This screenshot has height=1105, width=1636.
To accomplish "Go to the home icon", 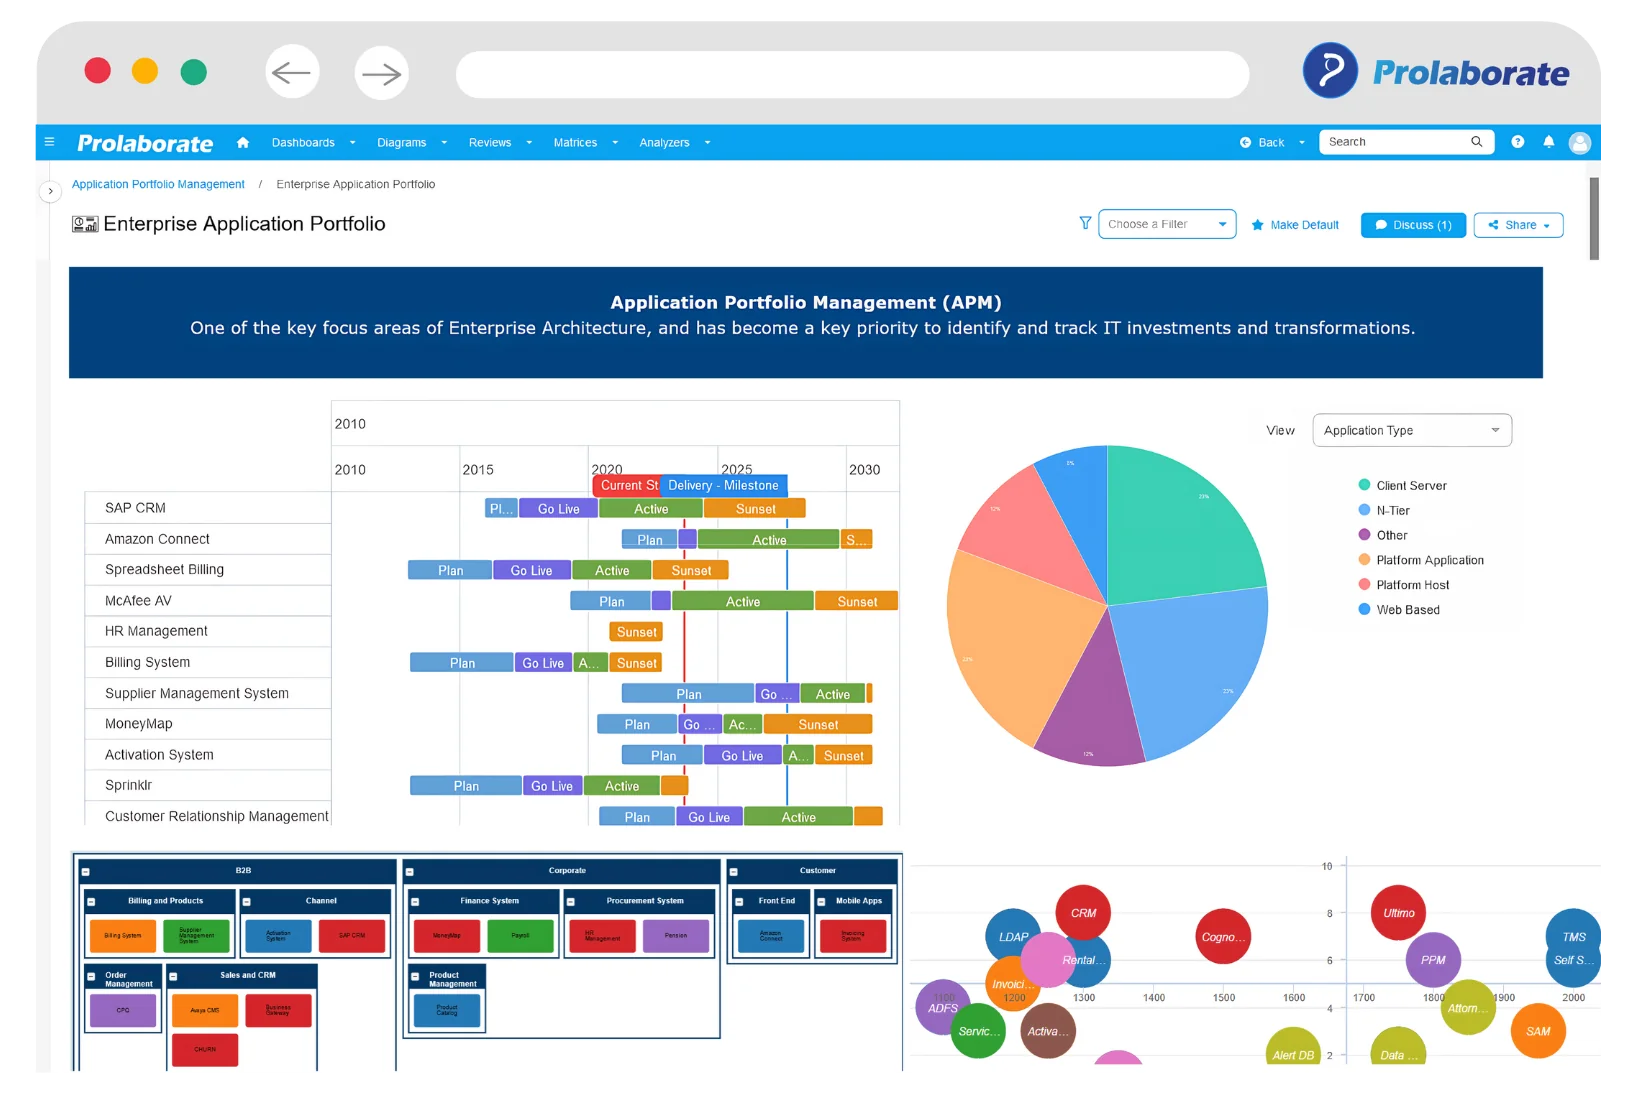I will [243, 142].
